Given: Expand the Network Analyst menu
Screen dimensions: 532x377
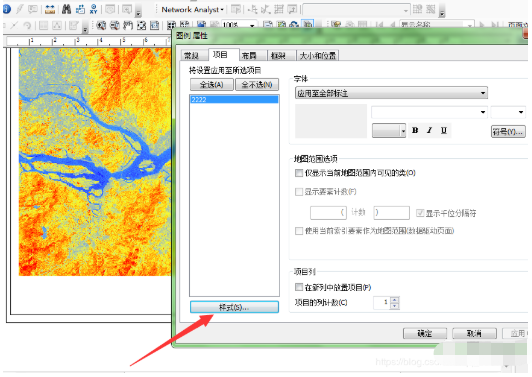Looking at the screenshot, I should [192, 10].
